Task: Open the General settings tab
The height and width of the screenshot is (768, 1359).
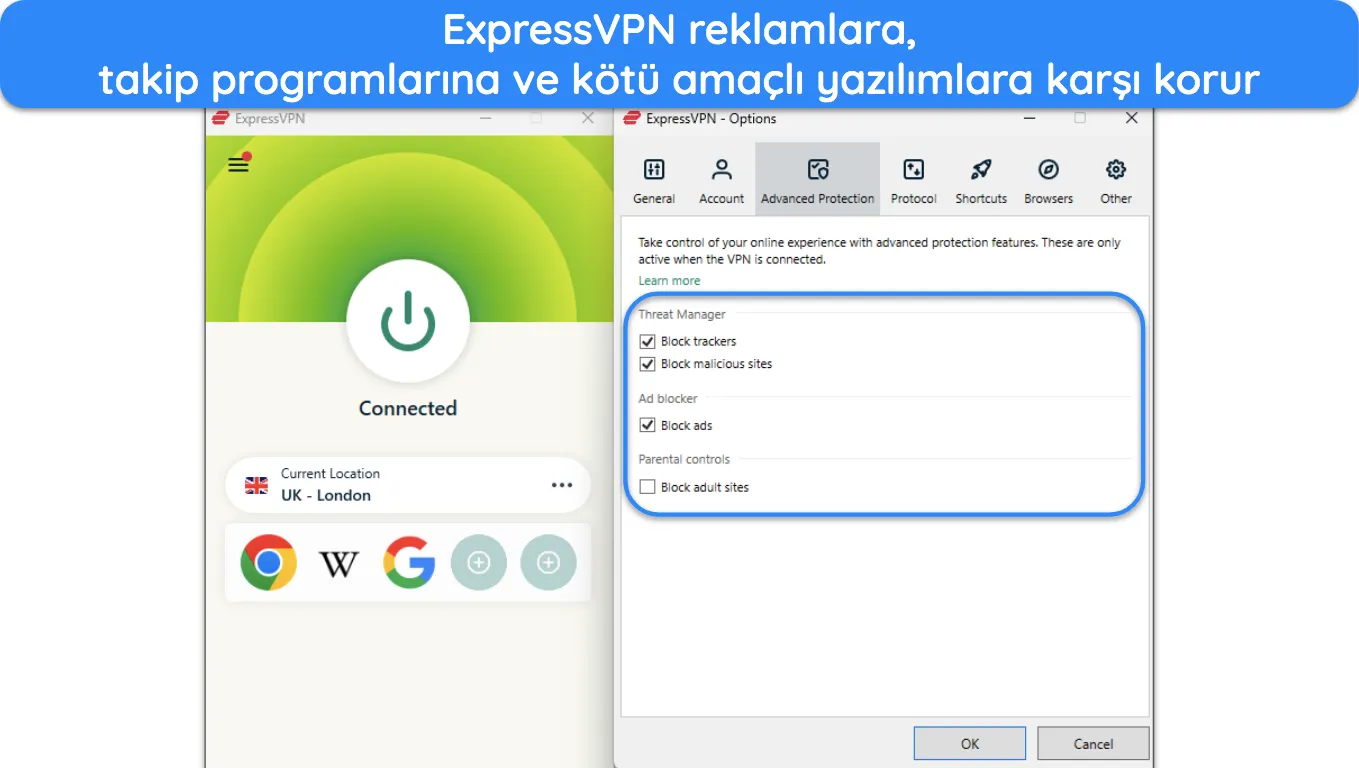Action: [654, 181]
